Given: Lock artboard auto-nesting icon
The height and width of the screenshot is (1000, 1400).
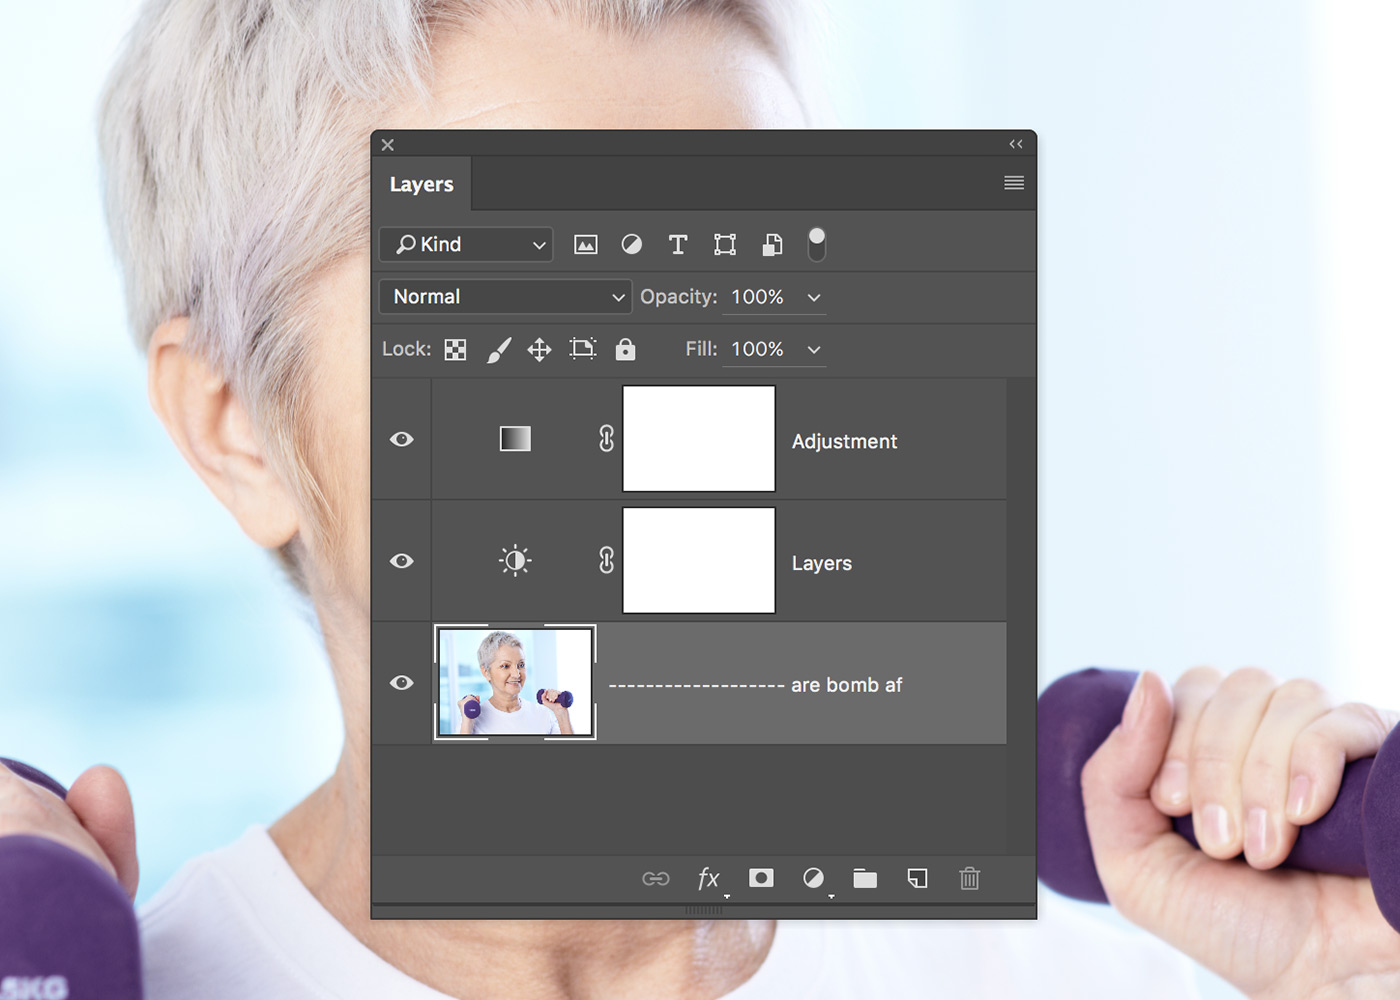Looking at the screenshot, I should (583, 348).
